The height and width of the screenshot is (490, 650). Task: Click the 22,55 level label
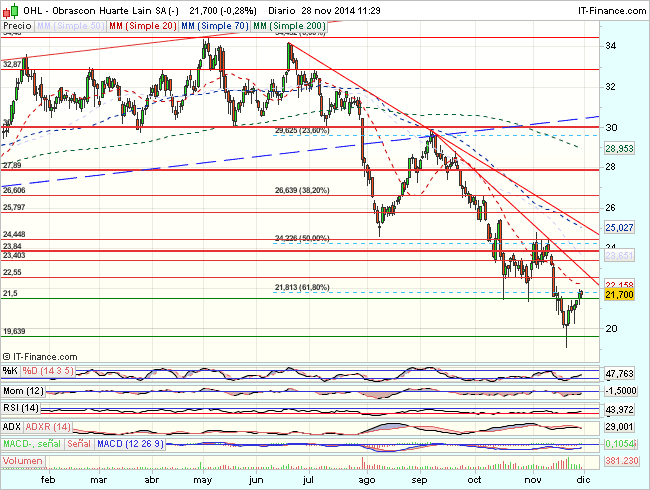pos(12,272)
